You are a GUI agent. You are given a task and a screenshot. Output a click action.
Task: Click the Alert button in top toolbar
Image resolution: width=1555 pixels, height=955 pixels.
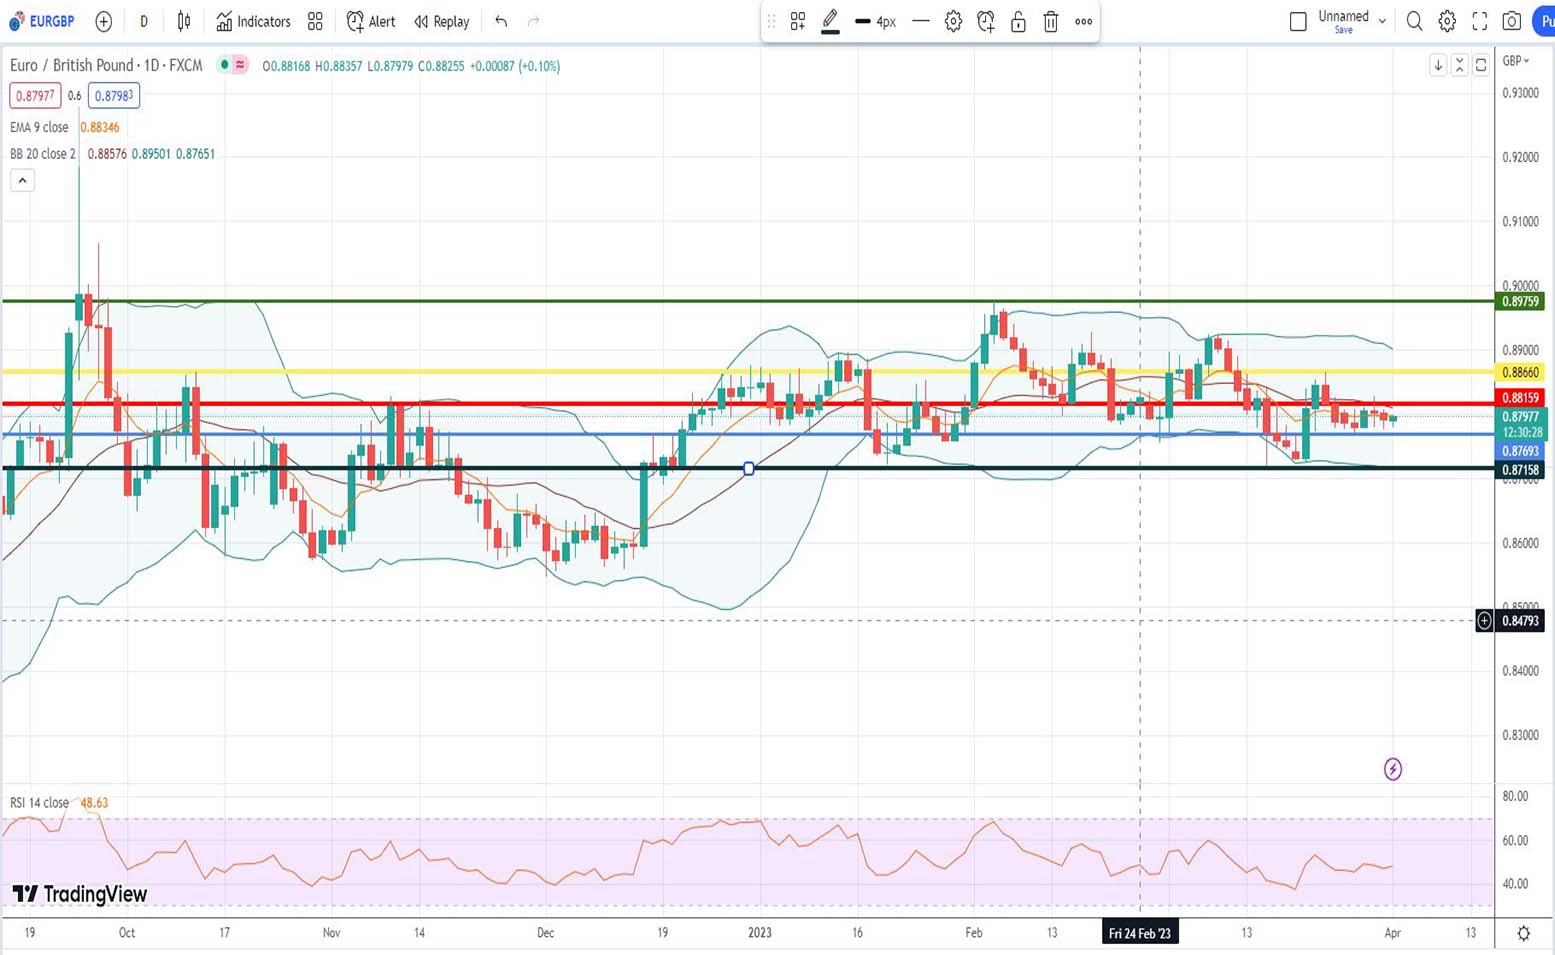coord(370,21)
